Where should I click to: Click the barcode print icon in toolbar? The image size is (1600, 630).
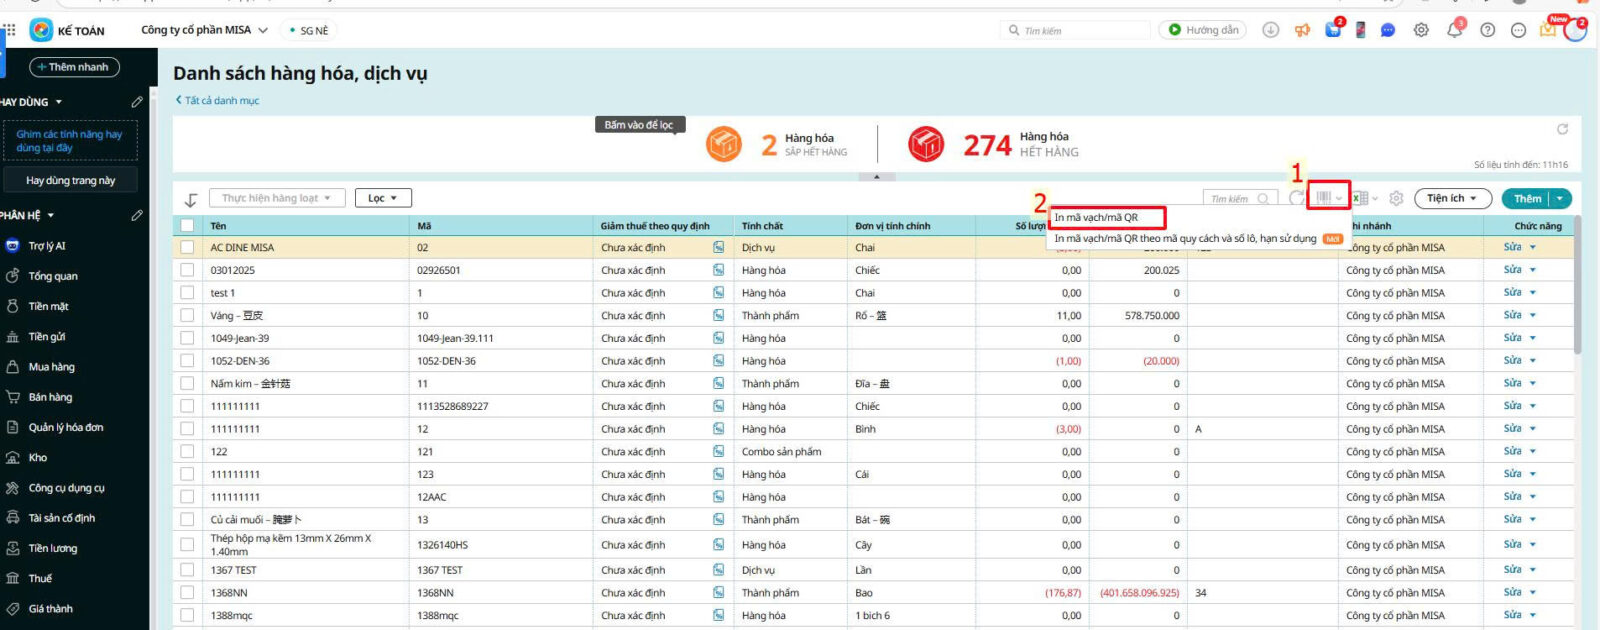(1324, 198)
